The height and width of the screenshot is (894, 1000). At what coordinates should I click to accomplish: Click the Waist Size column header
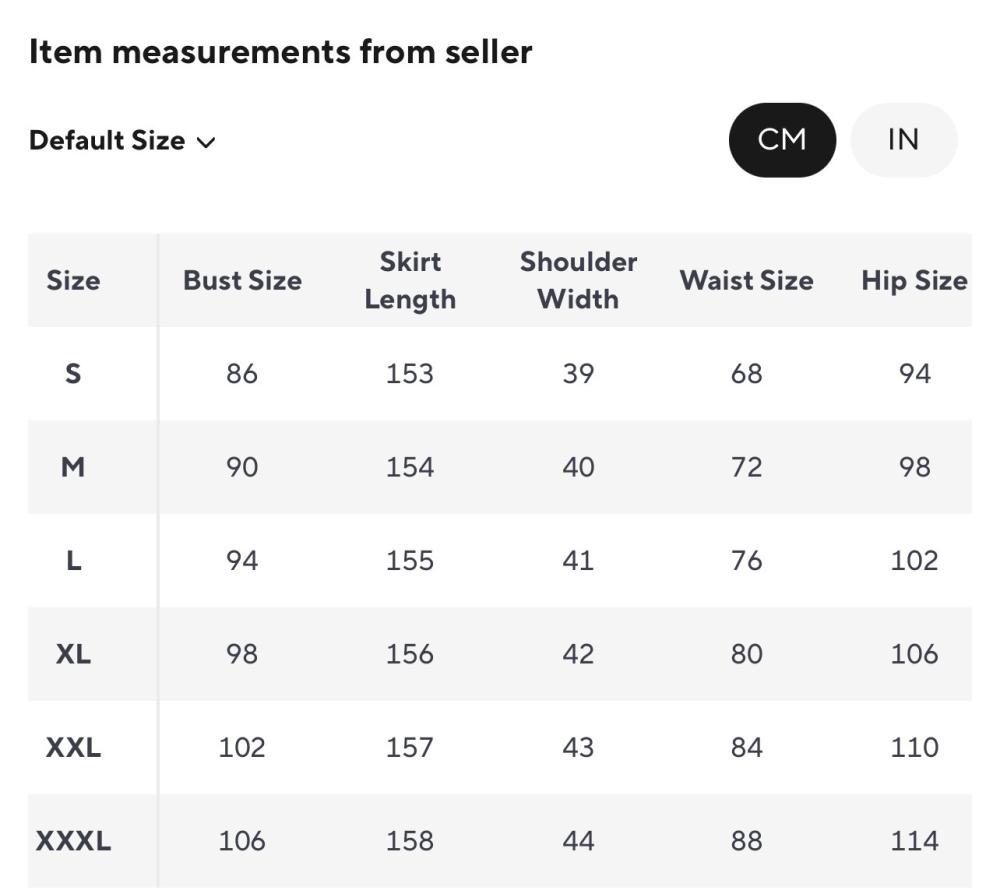(x=747, y=280)
